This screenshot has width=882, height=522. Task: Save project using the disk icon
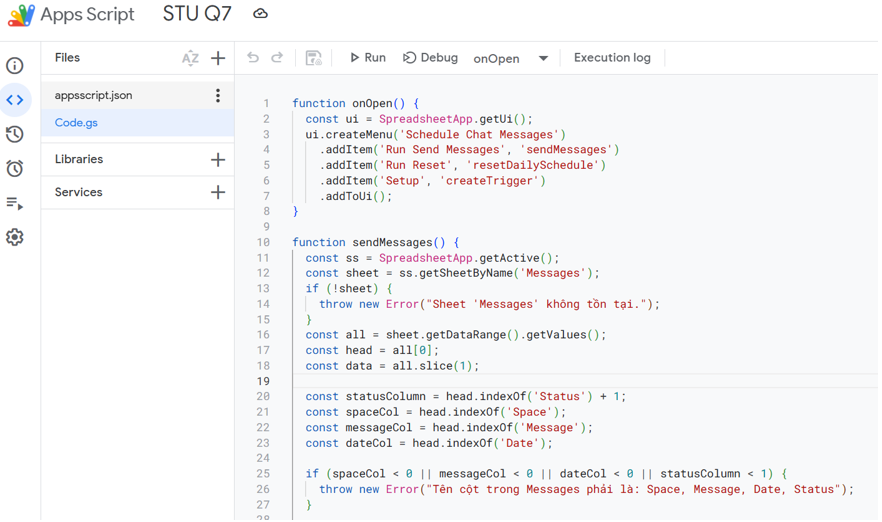[313, 58]
